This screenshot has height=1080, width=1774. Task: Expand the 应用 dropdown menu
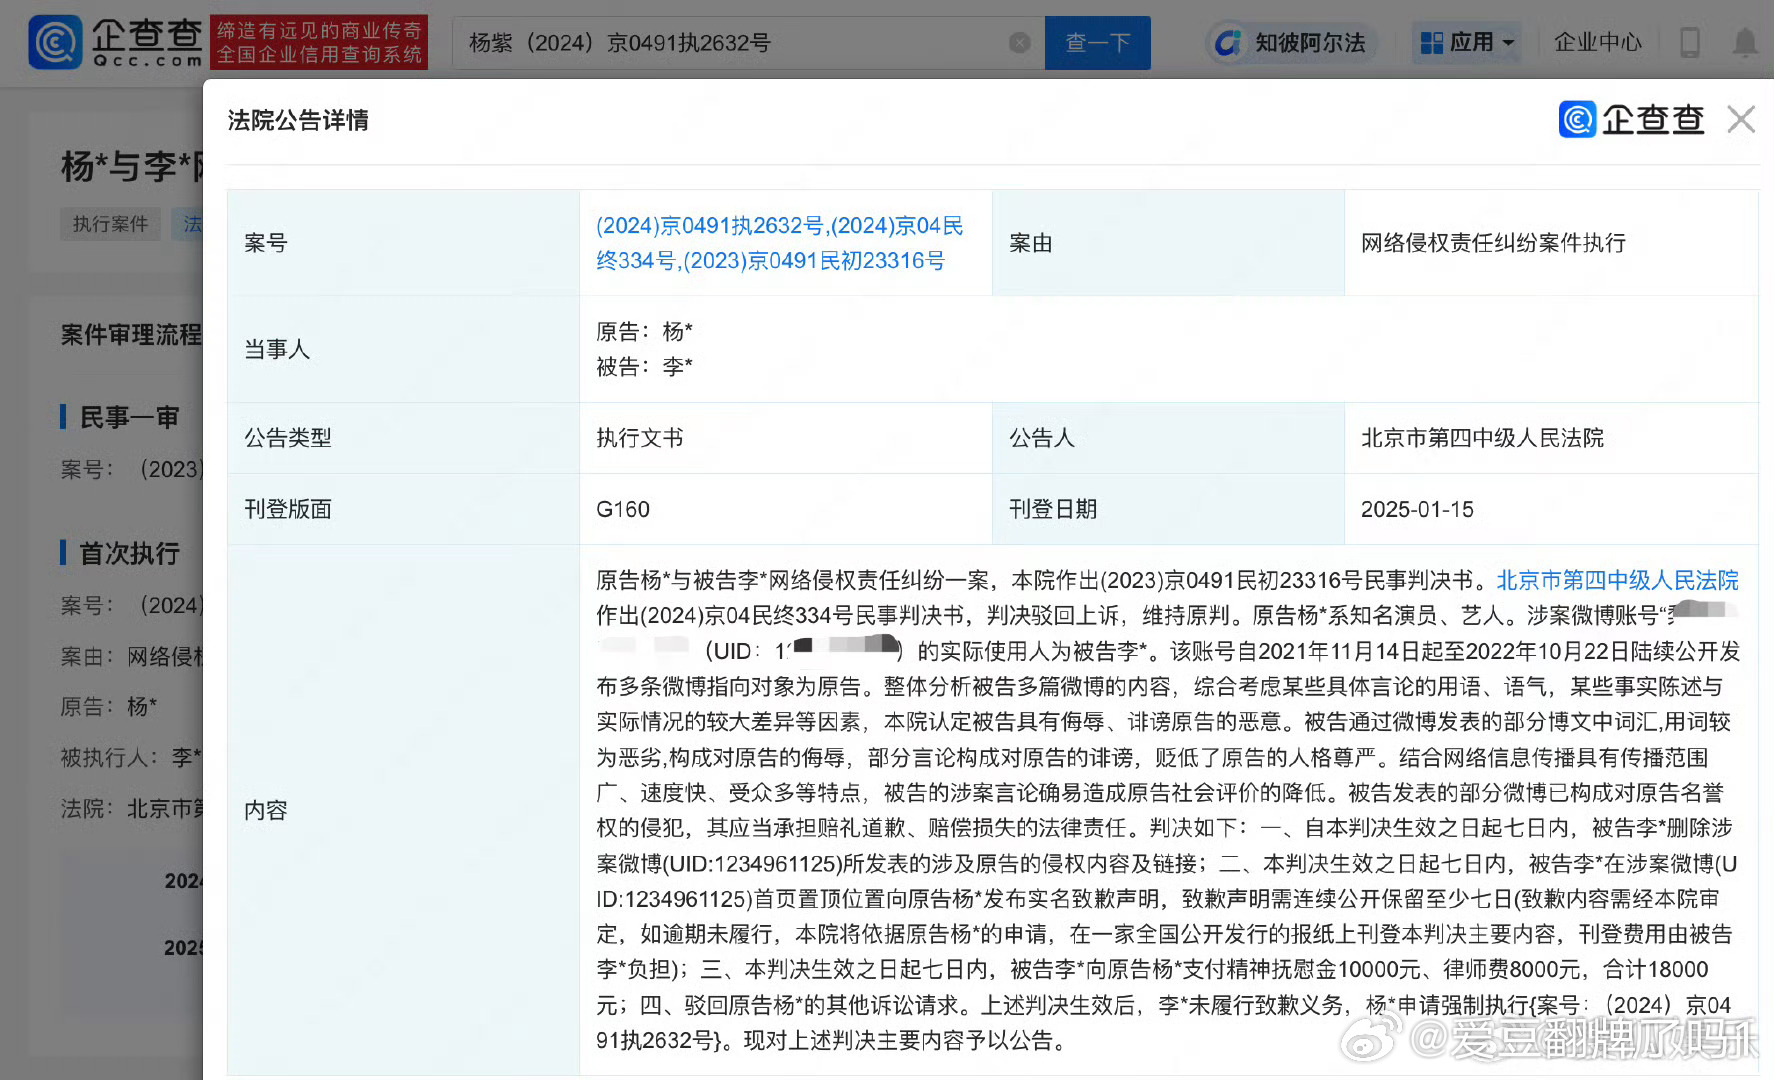(1467, 43)
